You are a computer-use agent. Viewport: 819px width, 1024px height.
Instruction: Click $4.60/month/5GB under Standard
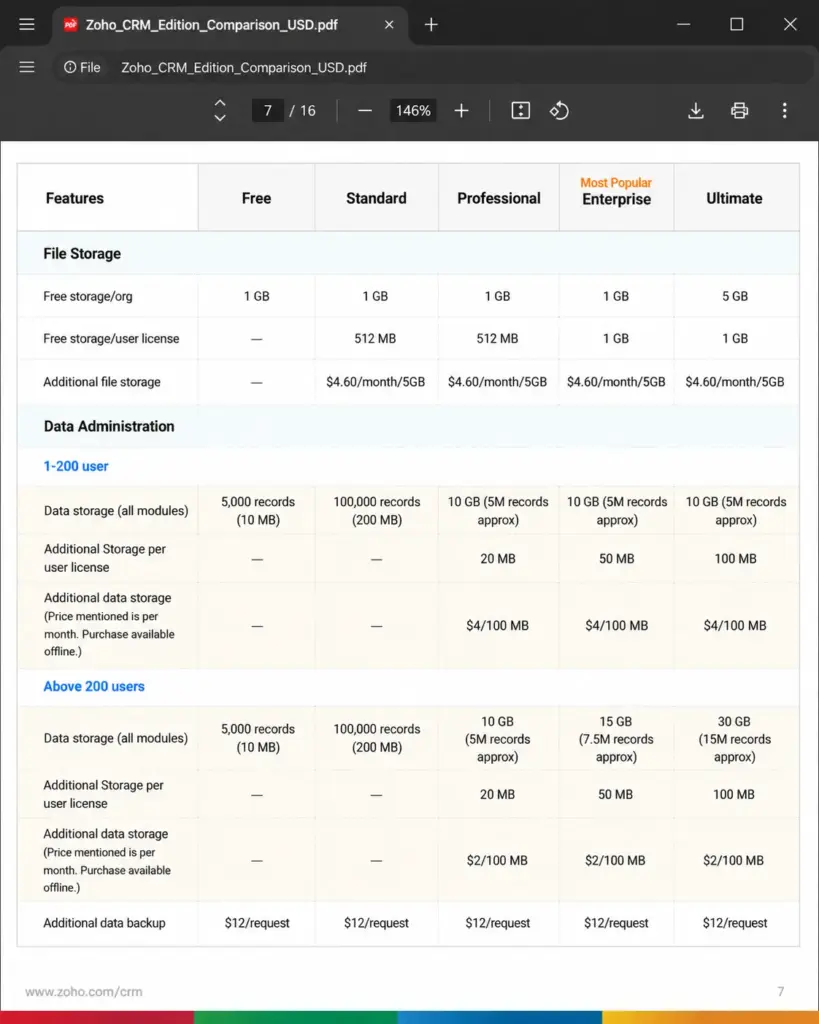(376, 382)
